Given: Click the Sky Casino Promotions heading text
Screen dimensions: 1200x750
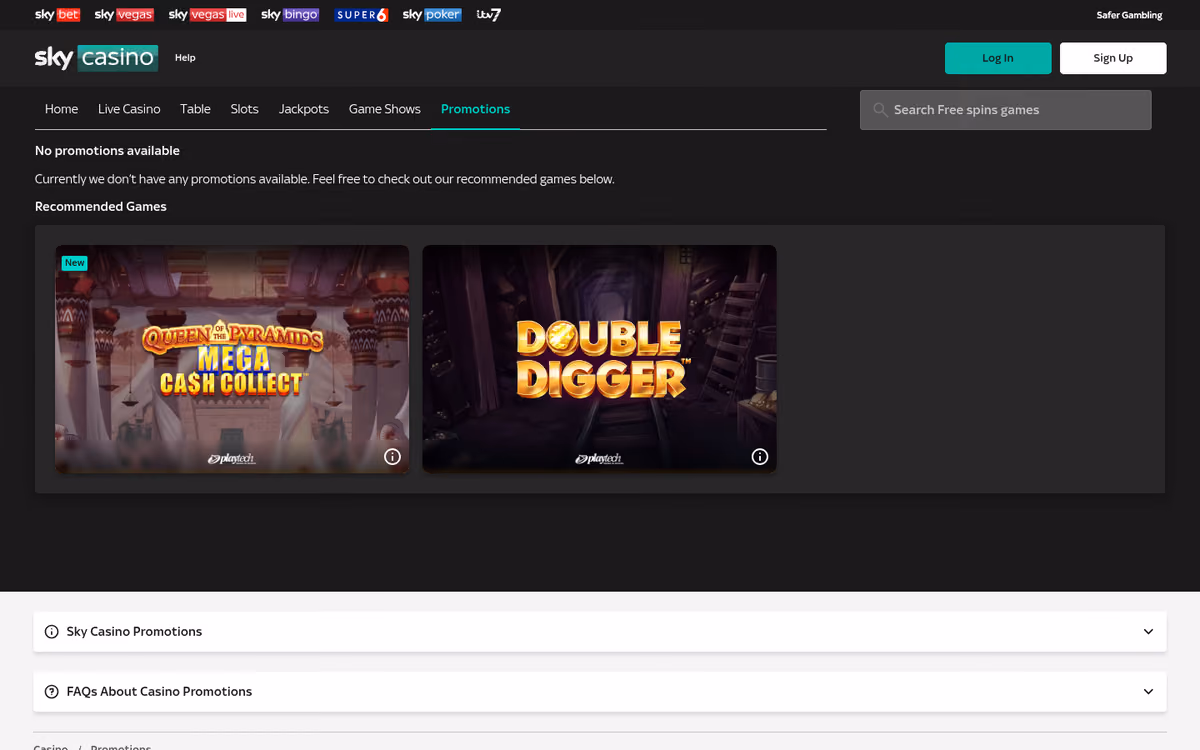Looking at the screenshot, I should [x=134, y=632].
